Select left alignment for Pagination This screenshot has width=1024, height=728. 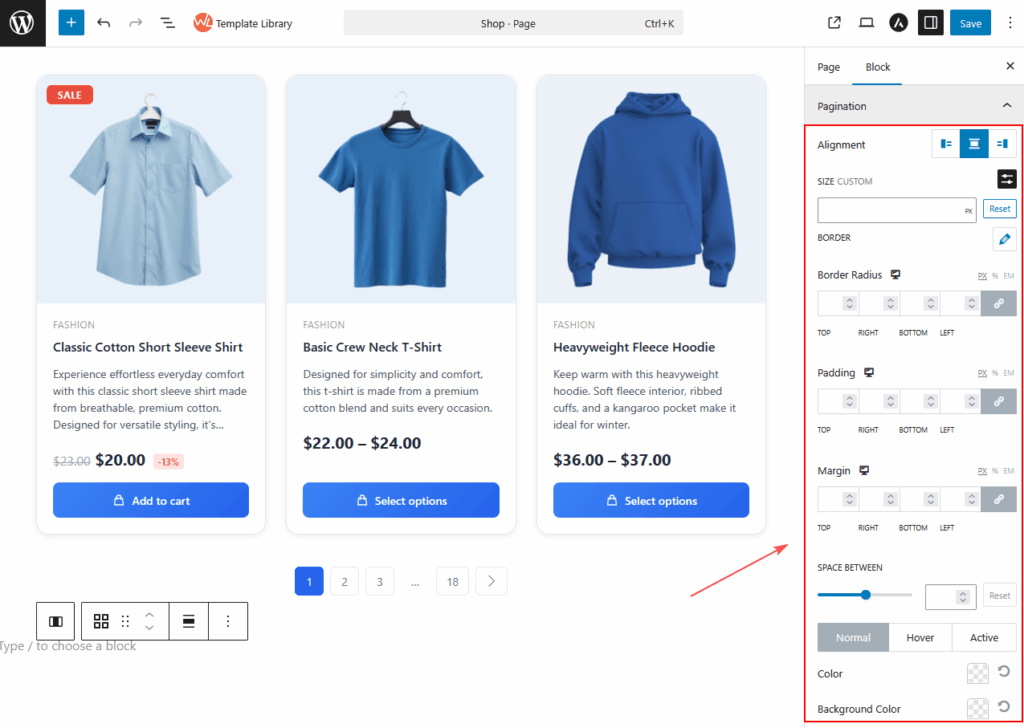tap(944, 143)
